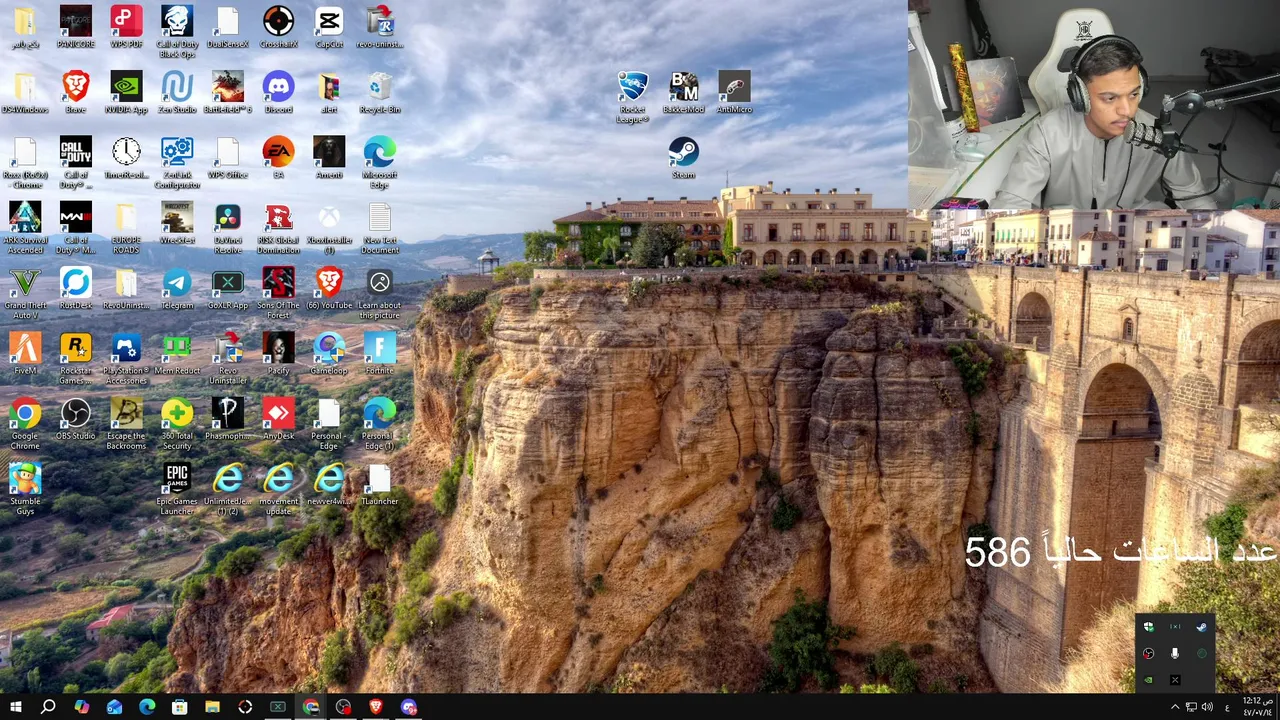Image resolution: width=1280 pixels, height=720 pixels.
Task: Open the TimerResolution clock icon
Action: point(126,157)
